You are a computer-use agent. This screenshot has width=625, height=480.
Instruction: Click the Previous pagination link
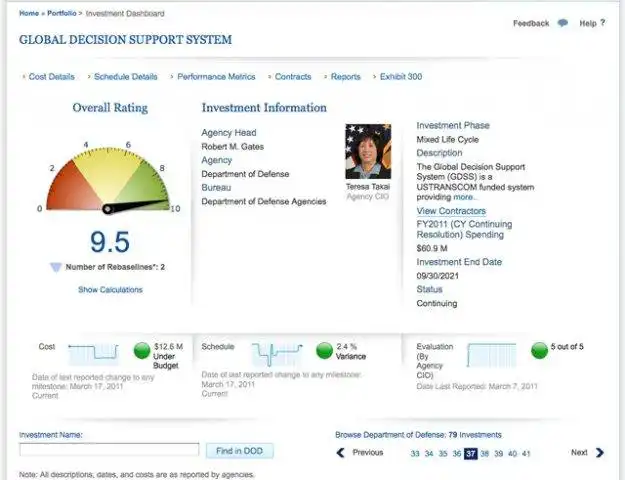point(368,452)
